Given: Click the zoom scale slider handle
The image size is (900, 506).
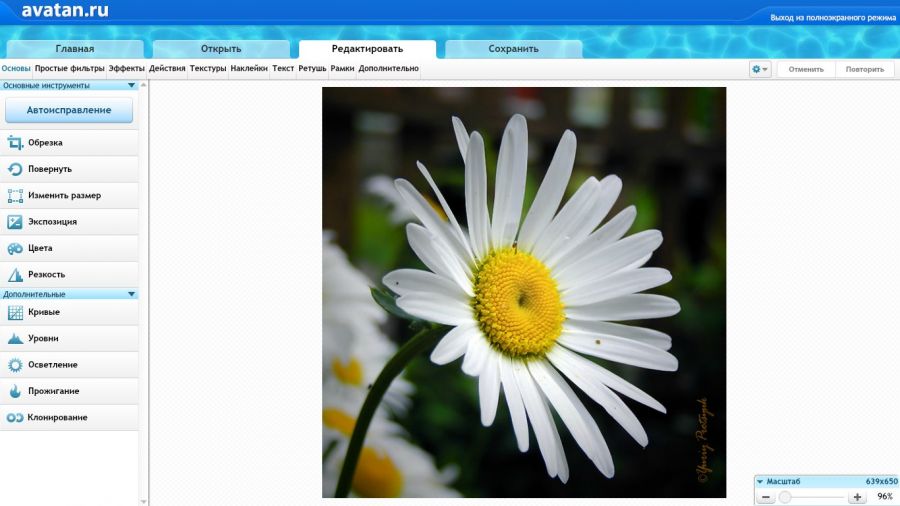Looking at the screenshot, I should coord(785,497).
